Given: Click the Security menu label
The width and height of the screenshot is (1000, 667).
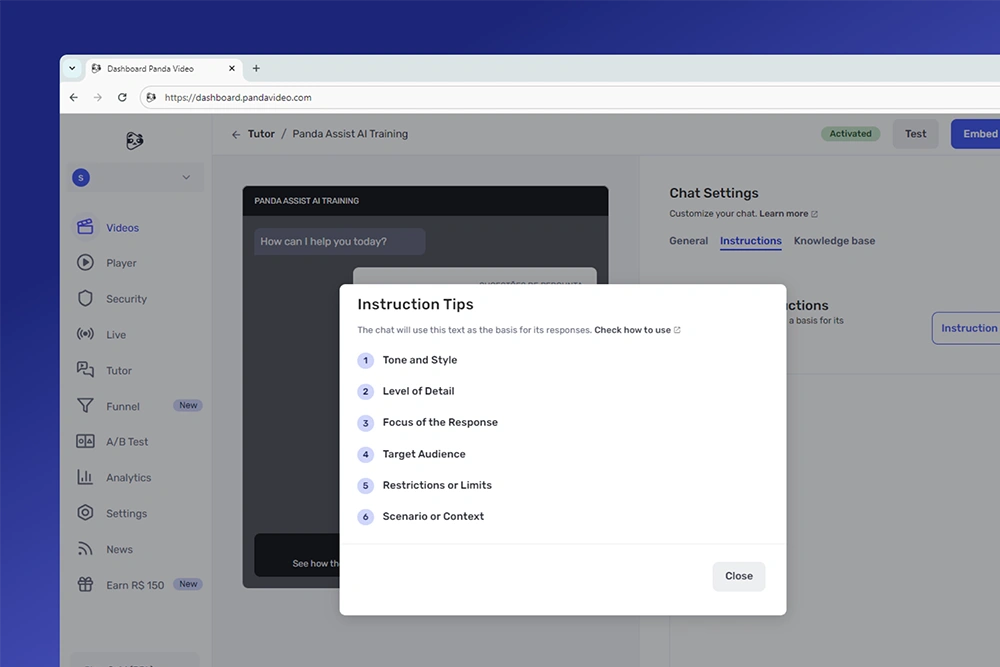Looking at the screenshot, I should [126, 299].
